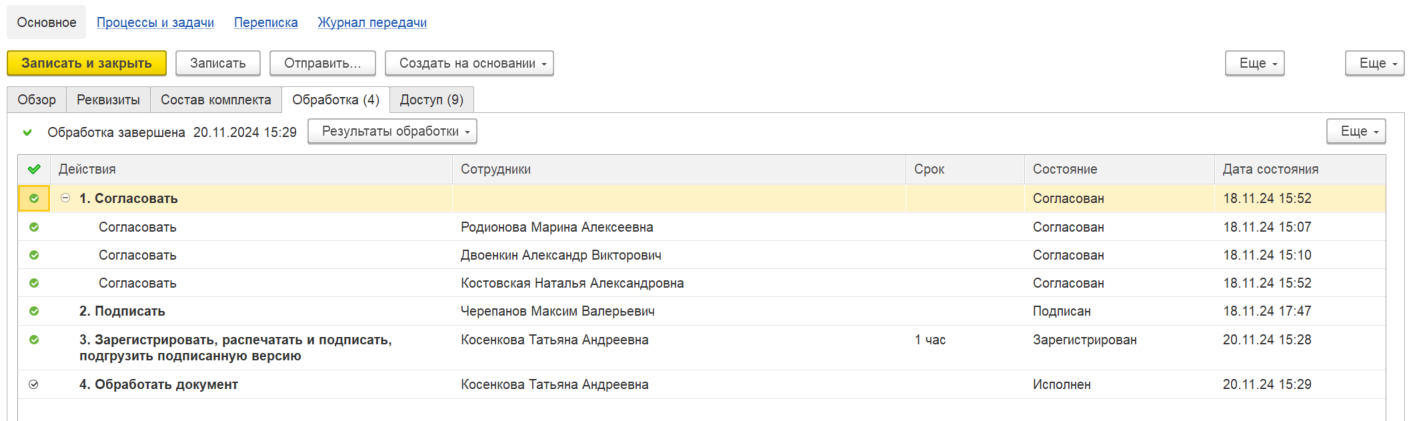Click date 20.11.24 15:28
1410x421 pixels.
pyautogui.click(x=1267, y=340)
